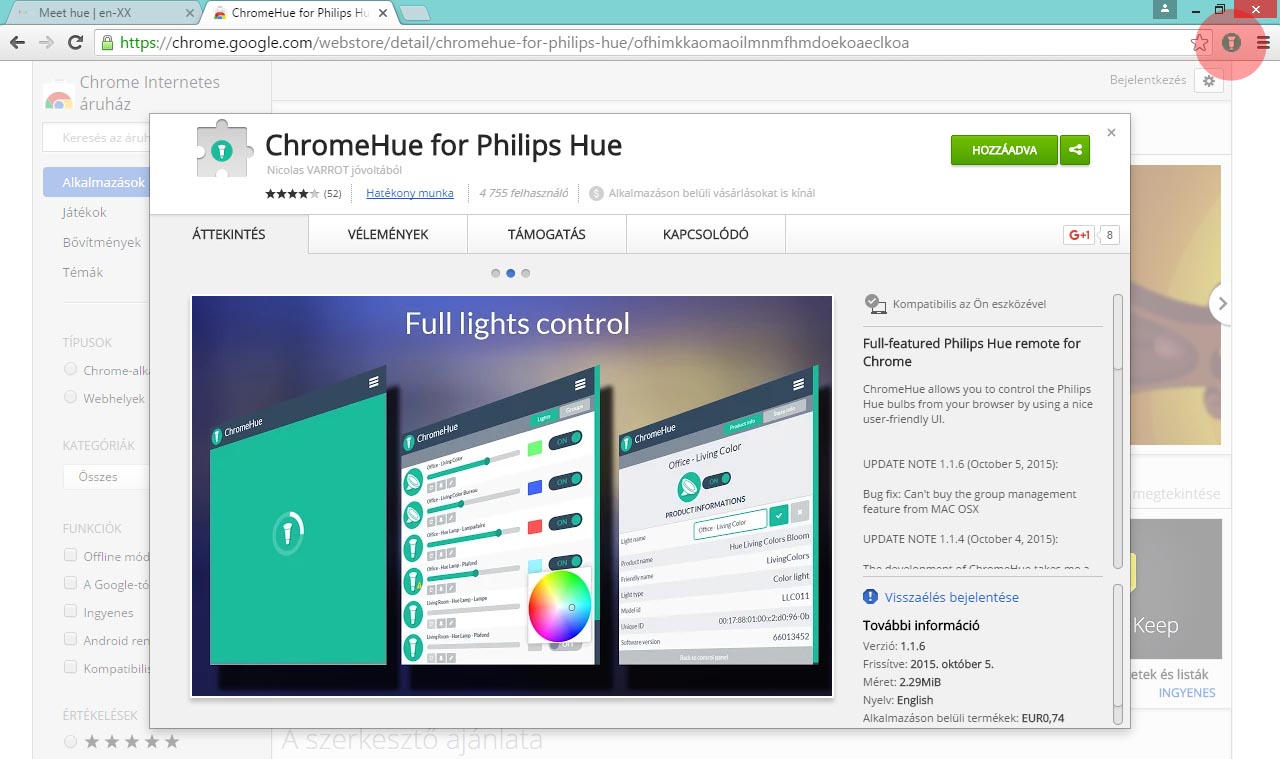The width and height of the screenshot is (1280, 759).
Task: Tick the Ingyenes checkbox
Action: click(70, 611)
